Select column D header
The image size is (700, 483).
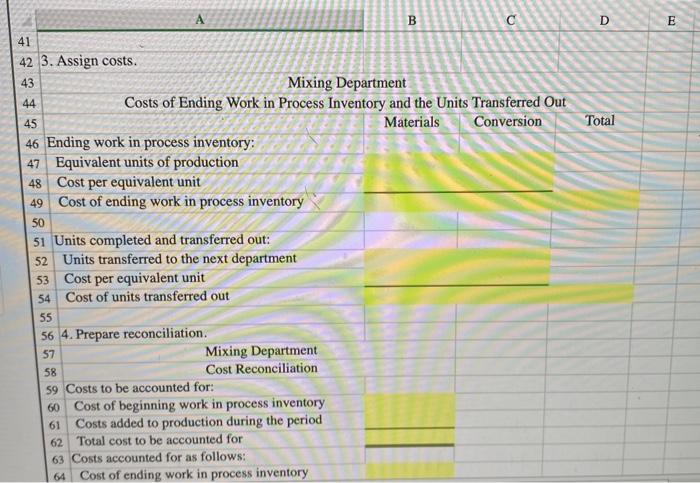click(x=604, y=21)
